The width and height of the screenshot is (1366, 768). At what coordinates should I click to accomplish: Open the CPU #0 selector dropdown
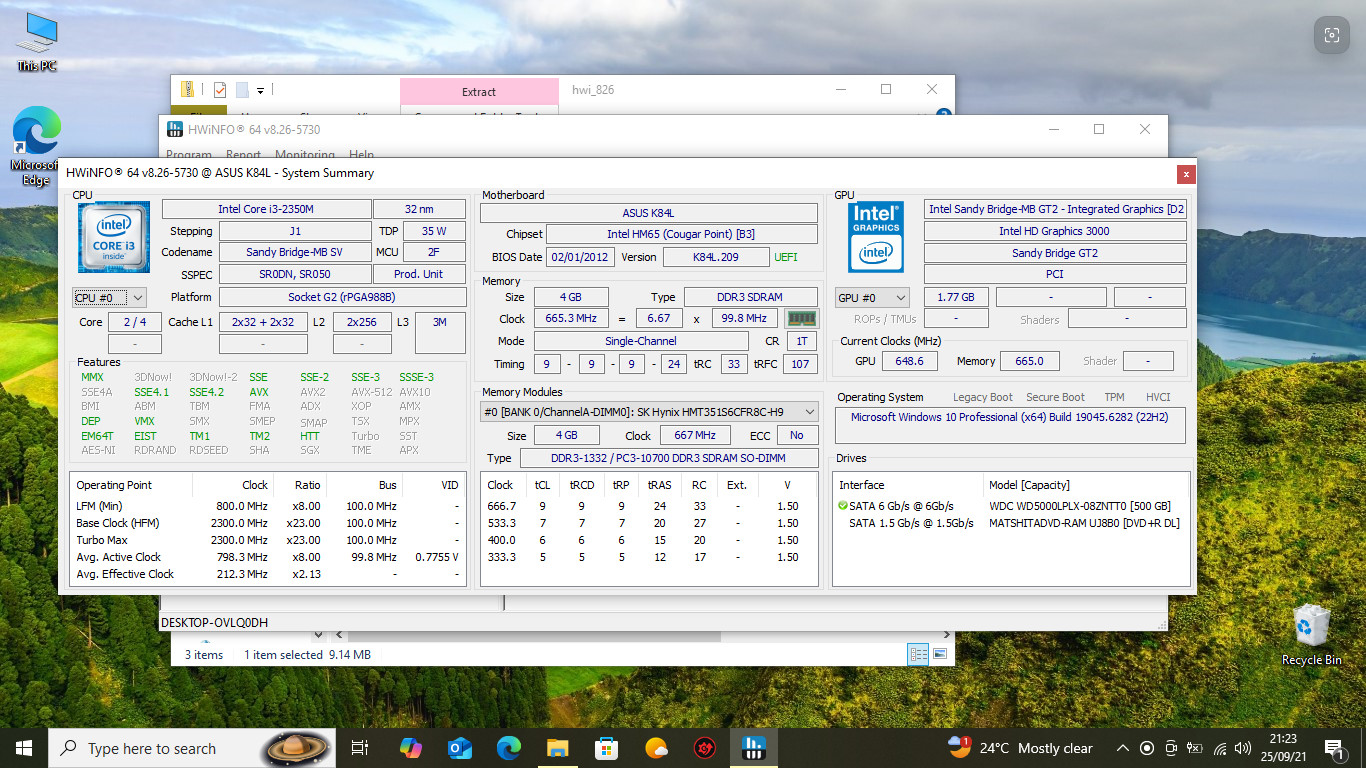click(110, 297)
